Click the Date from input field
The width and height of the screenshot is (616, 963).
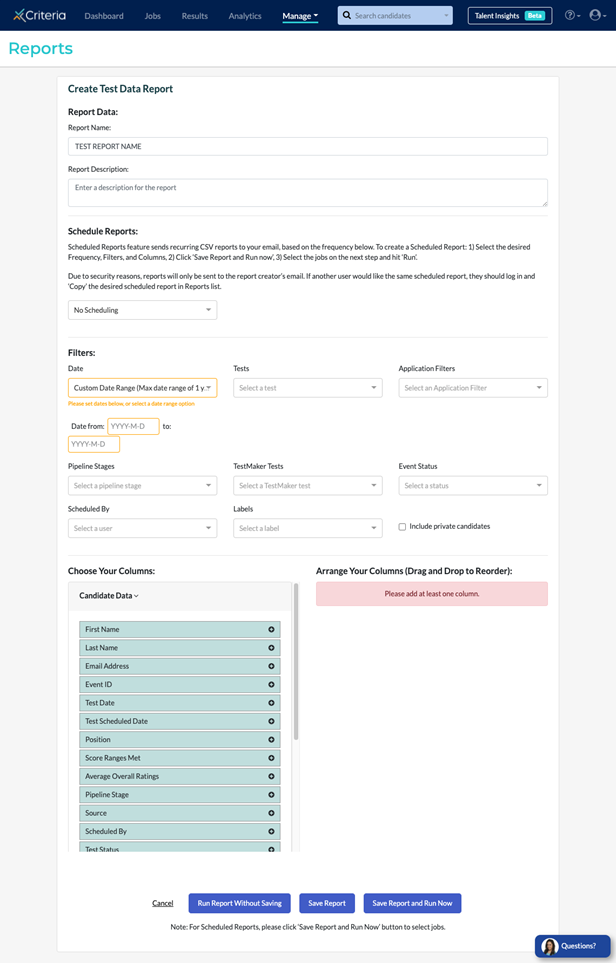133,426
